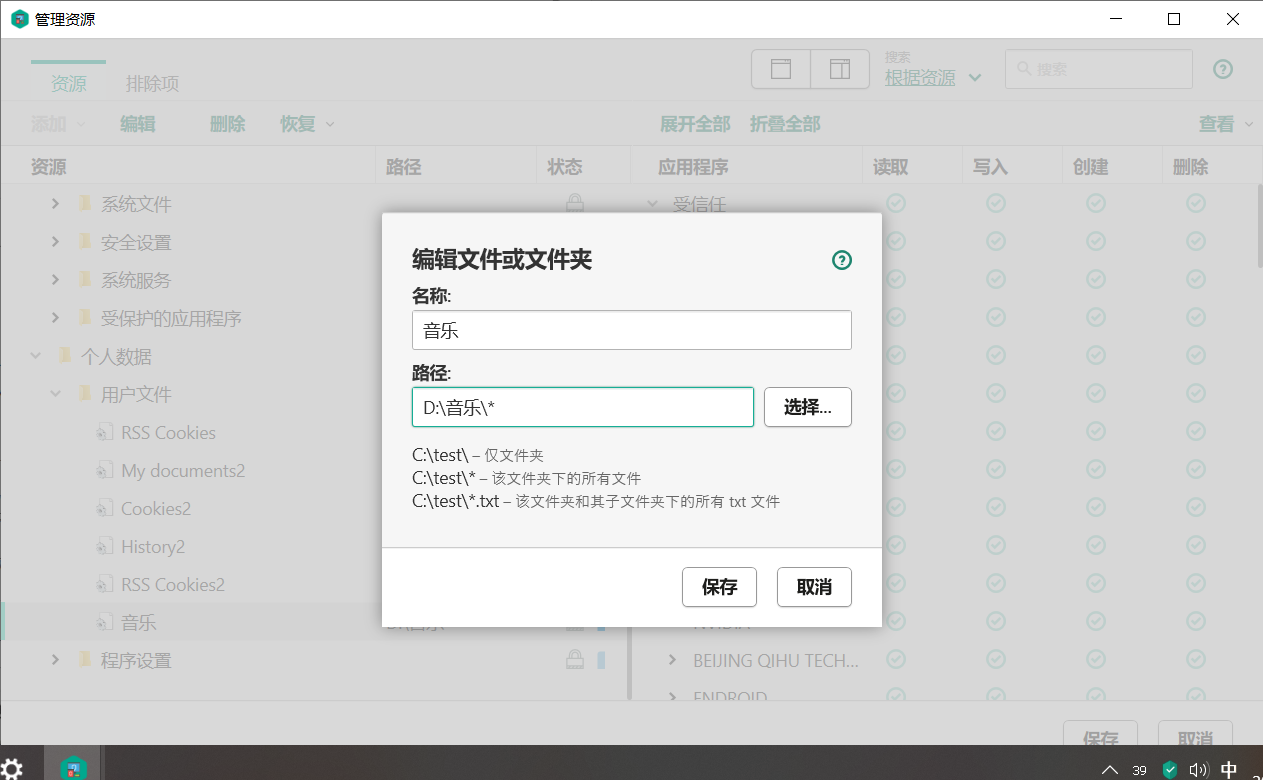Toggle 创建 permission for BEIJING QIHU TECH...
1263x780 pixels.
(x=1096, y=659)
